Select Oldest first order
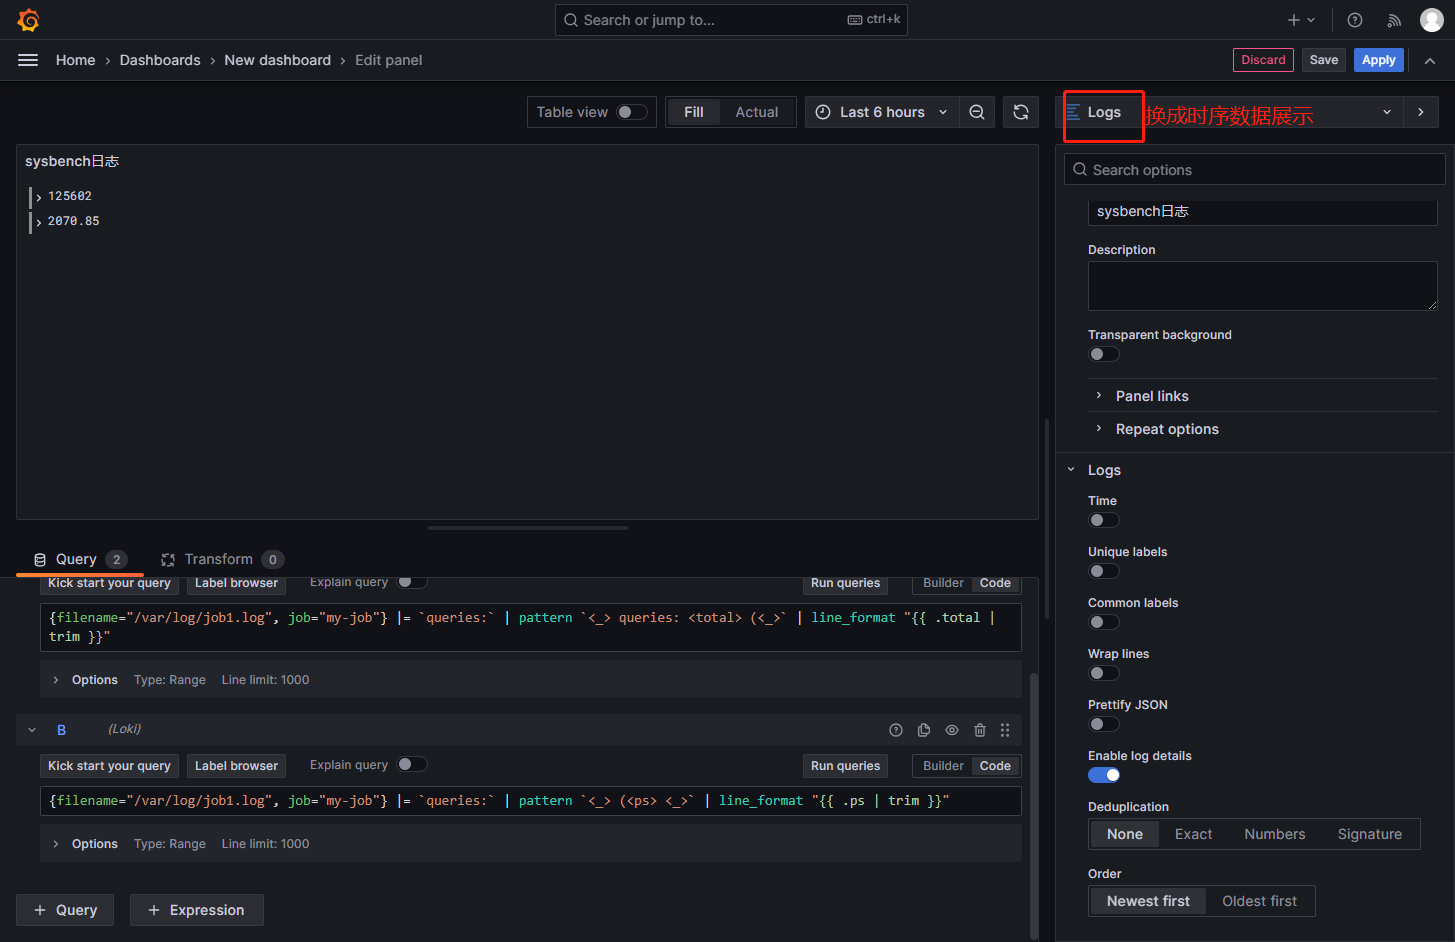Image resolution: width=1455 pixels, height=942 pixels. pyautogui.click(x=1259, y=901)
